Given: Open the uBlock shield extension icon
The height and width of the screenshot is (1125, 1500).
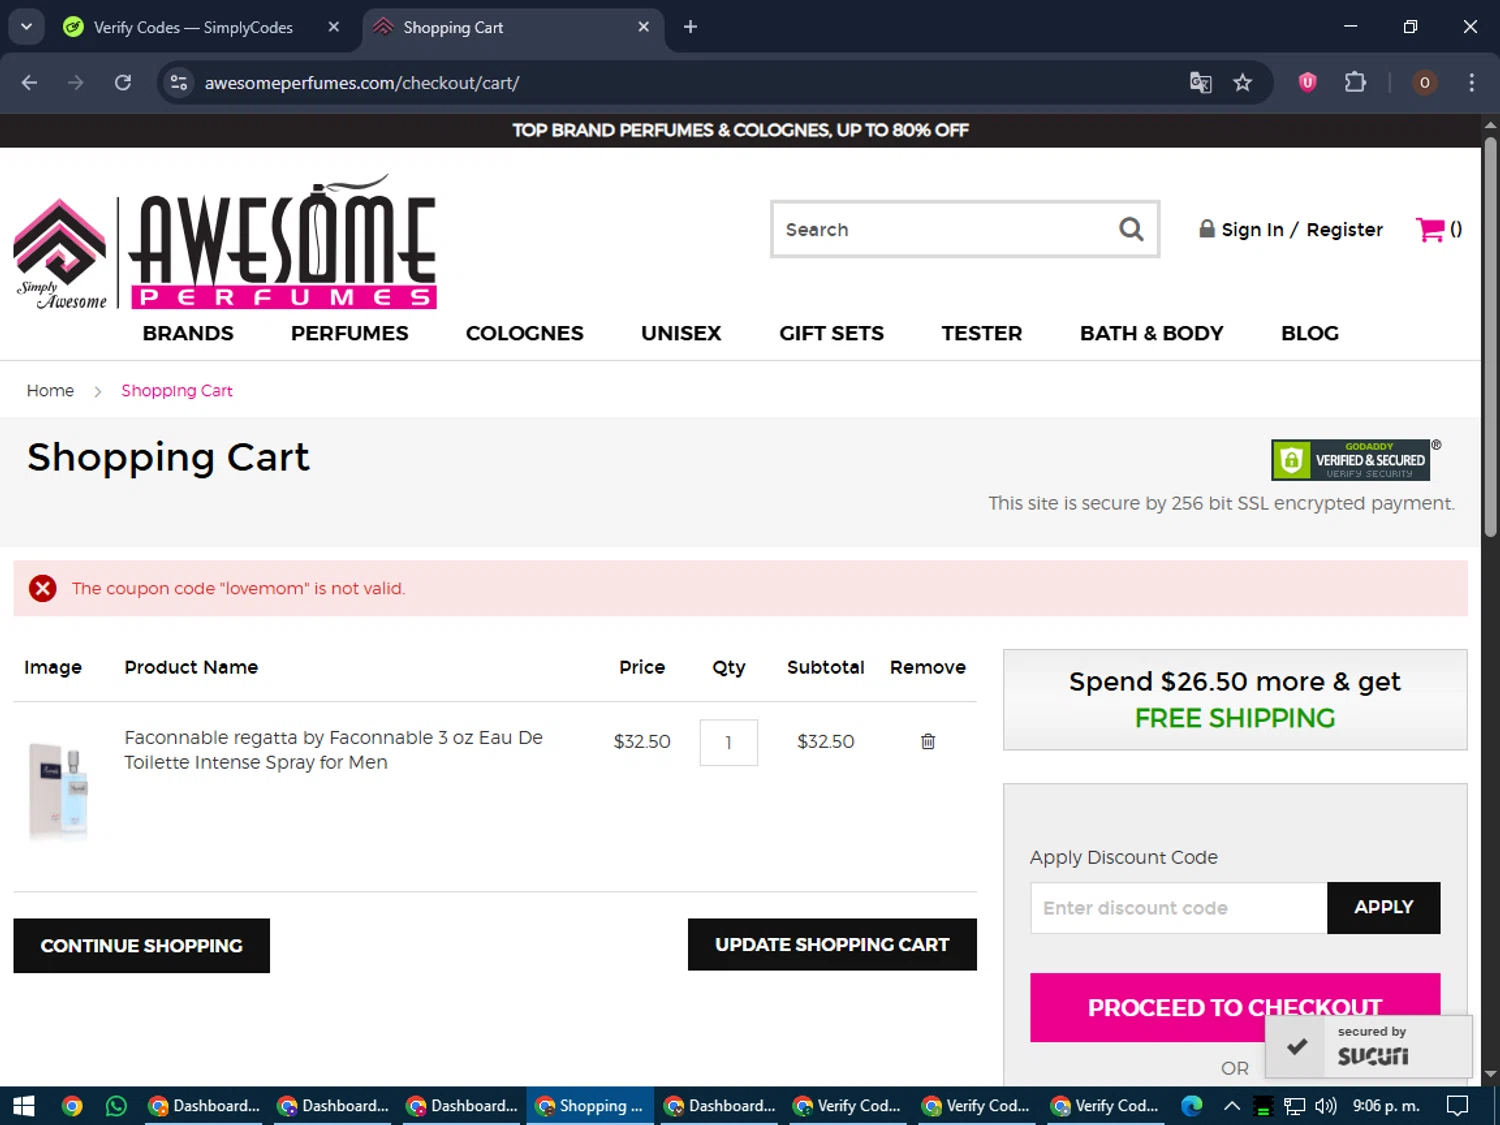Looking at the screenshot, I should 1307,82.
